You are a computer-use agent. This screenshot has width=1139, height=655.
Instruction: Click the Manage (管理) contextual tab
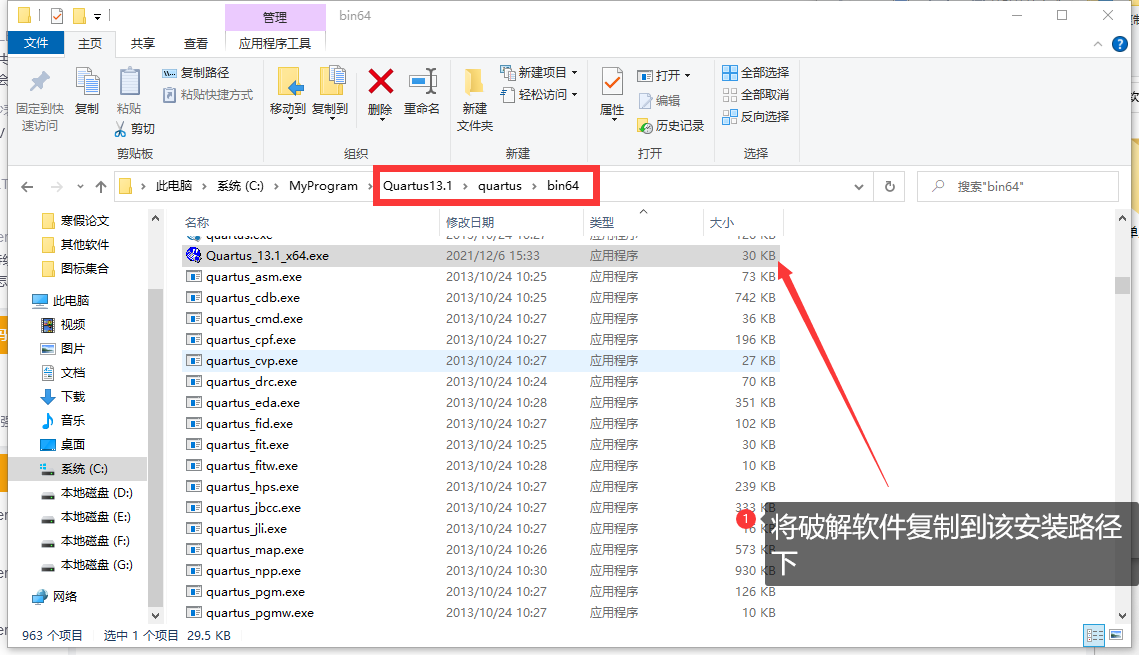point(275,17)
